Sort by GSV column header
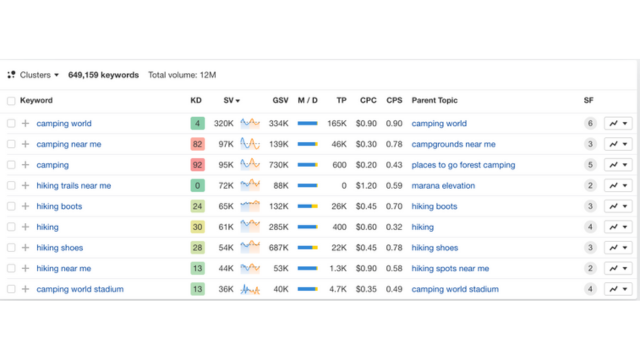Screen dimensions: 640x360 tap(280, 100)
